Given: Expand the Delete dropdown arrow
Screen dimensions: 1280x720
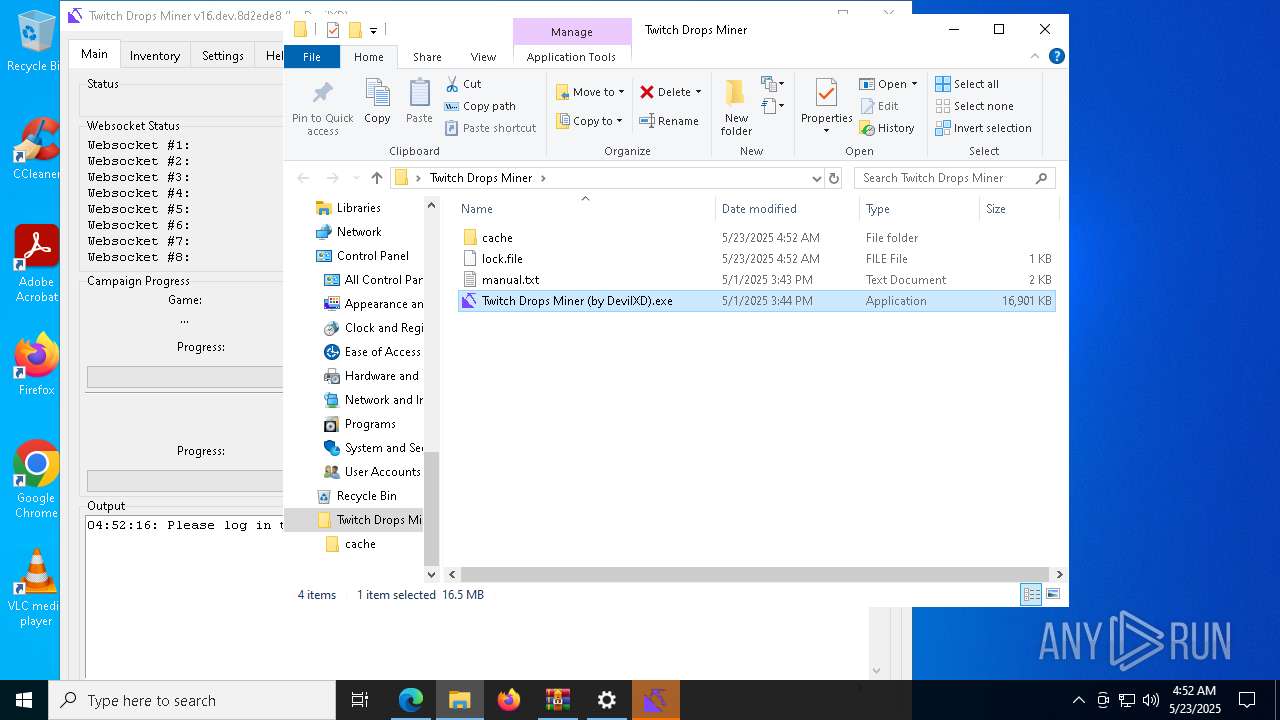Looking at the screenshot, I should tap(698, 92).
